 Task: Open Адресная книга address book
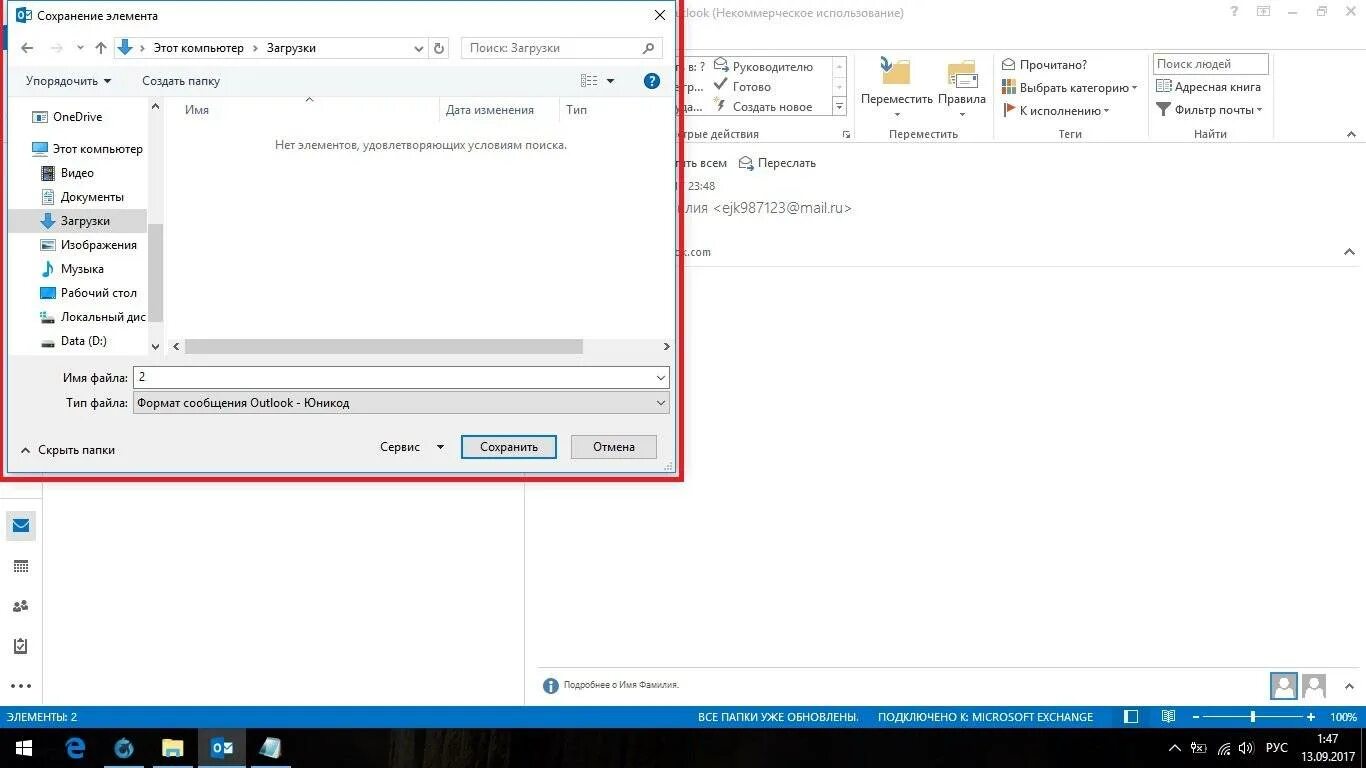click(1208, 87)
